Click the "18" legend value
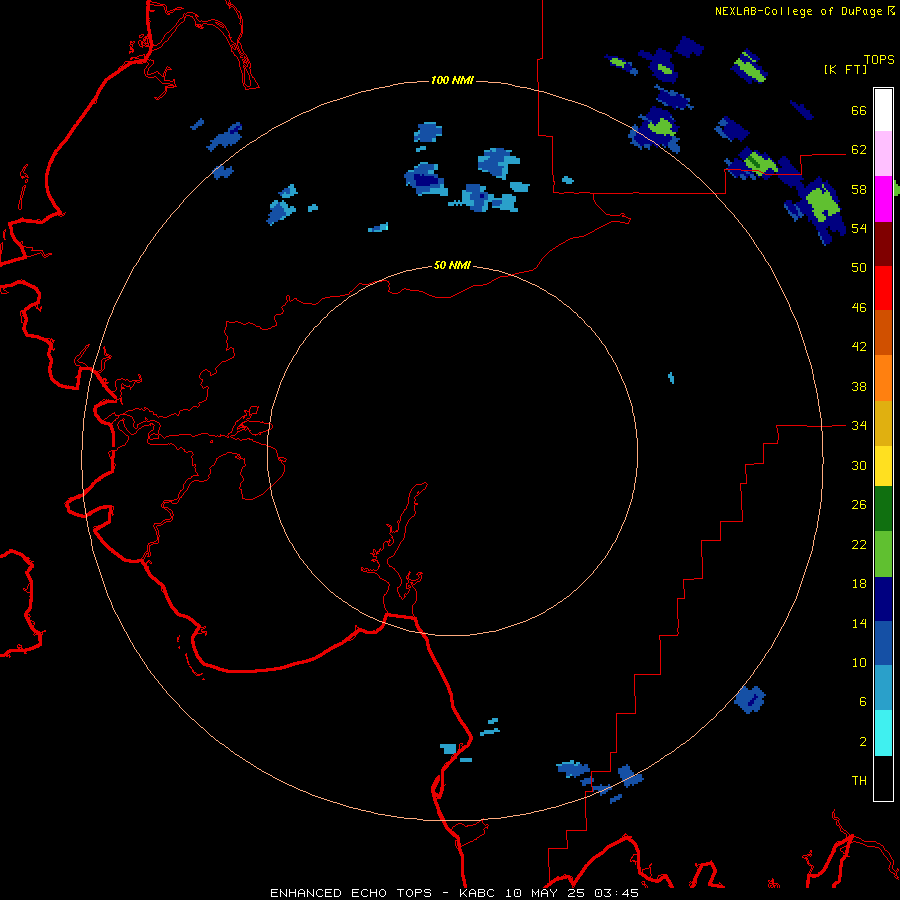Viewport: 900px width, 900px height. pyautogui.click(x=859, y=584)
